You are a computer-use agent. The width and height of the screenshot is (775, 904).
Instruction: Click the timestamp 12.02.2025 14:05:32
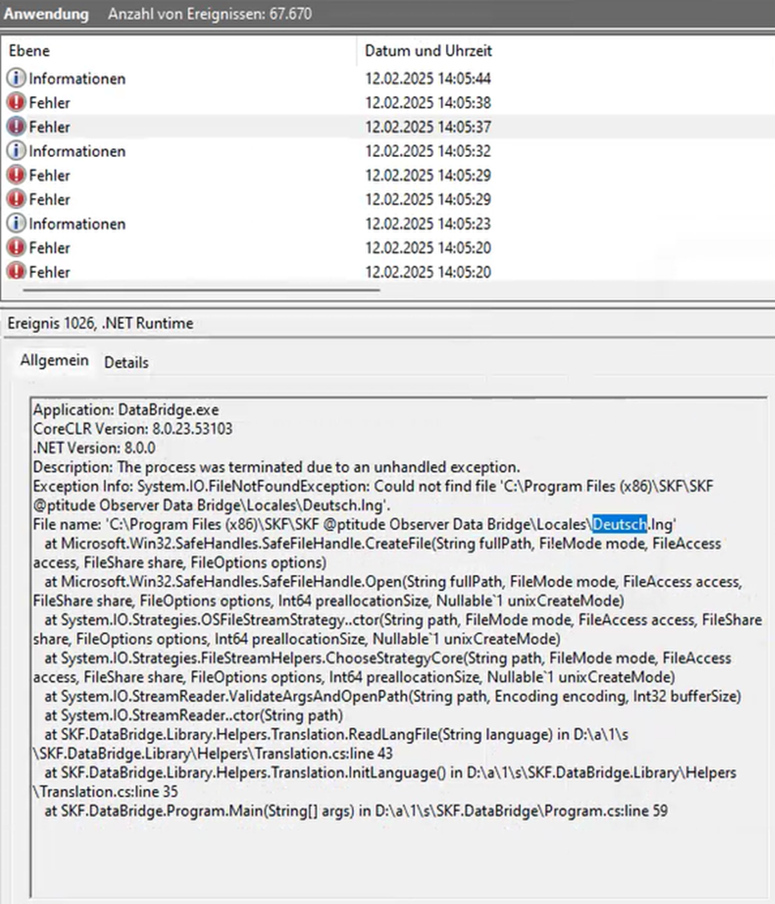(426, 151)
